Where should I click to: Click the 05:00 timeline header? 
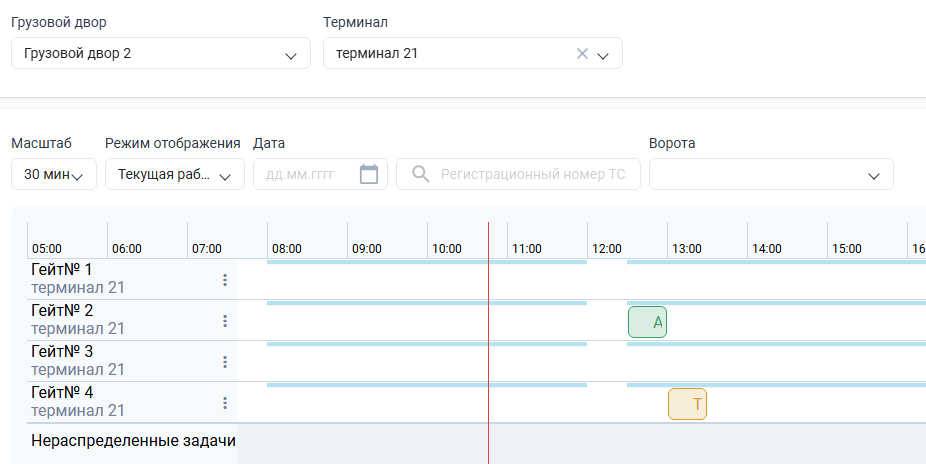coord(47,249)
